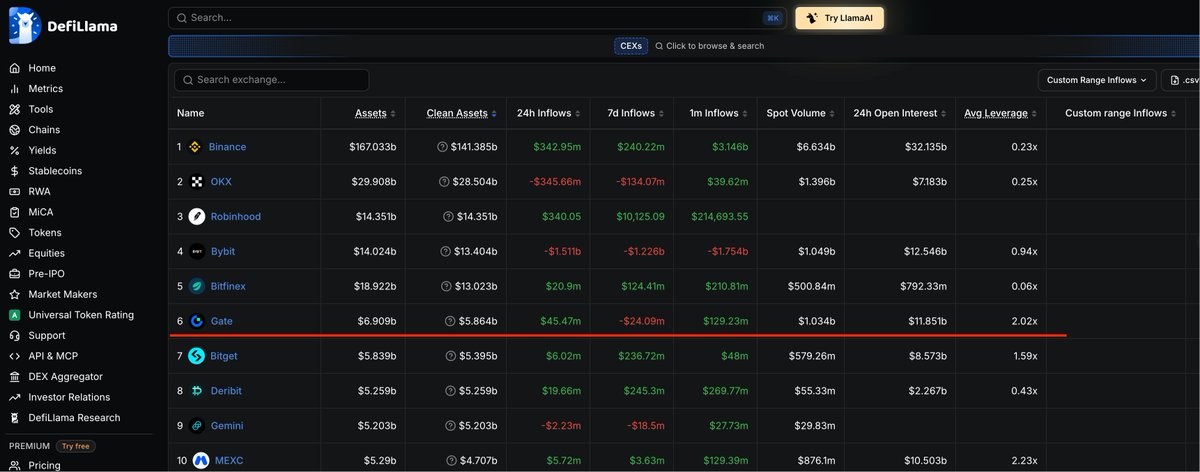Click the Gemini logo icon
The width and height of the screenshot is (1200, 472).
[x=196, y=426]
